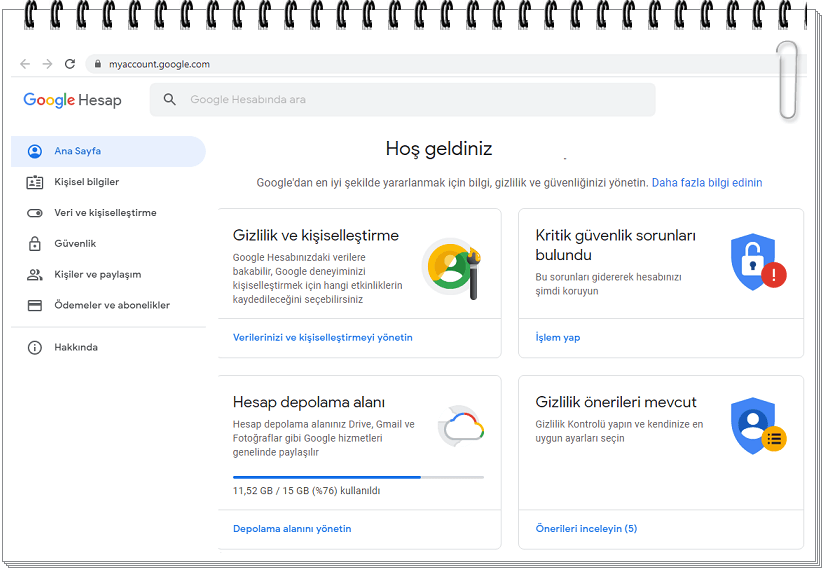This screenshot has width=824, height=570.
Task: Click the storage cloud illustration
Action: tap(461, 426)
